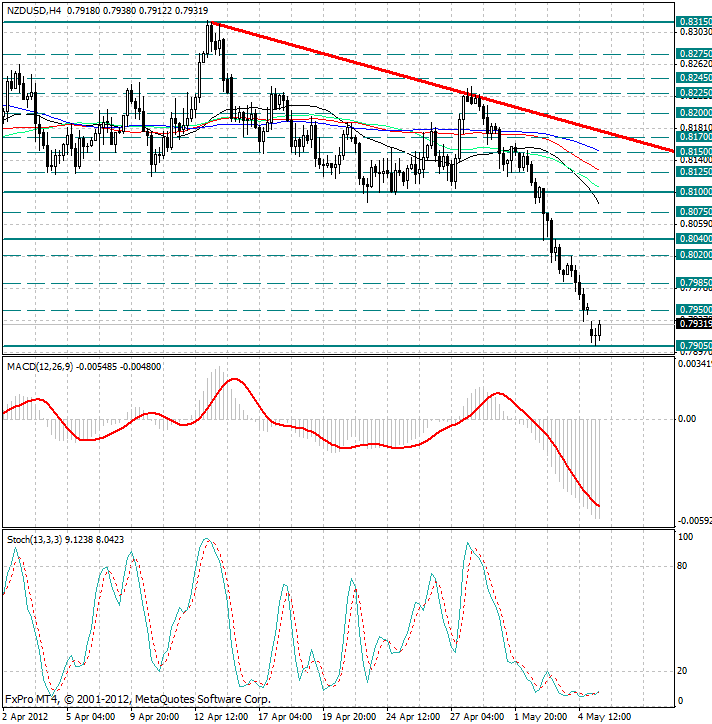712x724 pixels.
Task: Select the 0.79850 price level label
Action: coord(694,283)
